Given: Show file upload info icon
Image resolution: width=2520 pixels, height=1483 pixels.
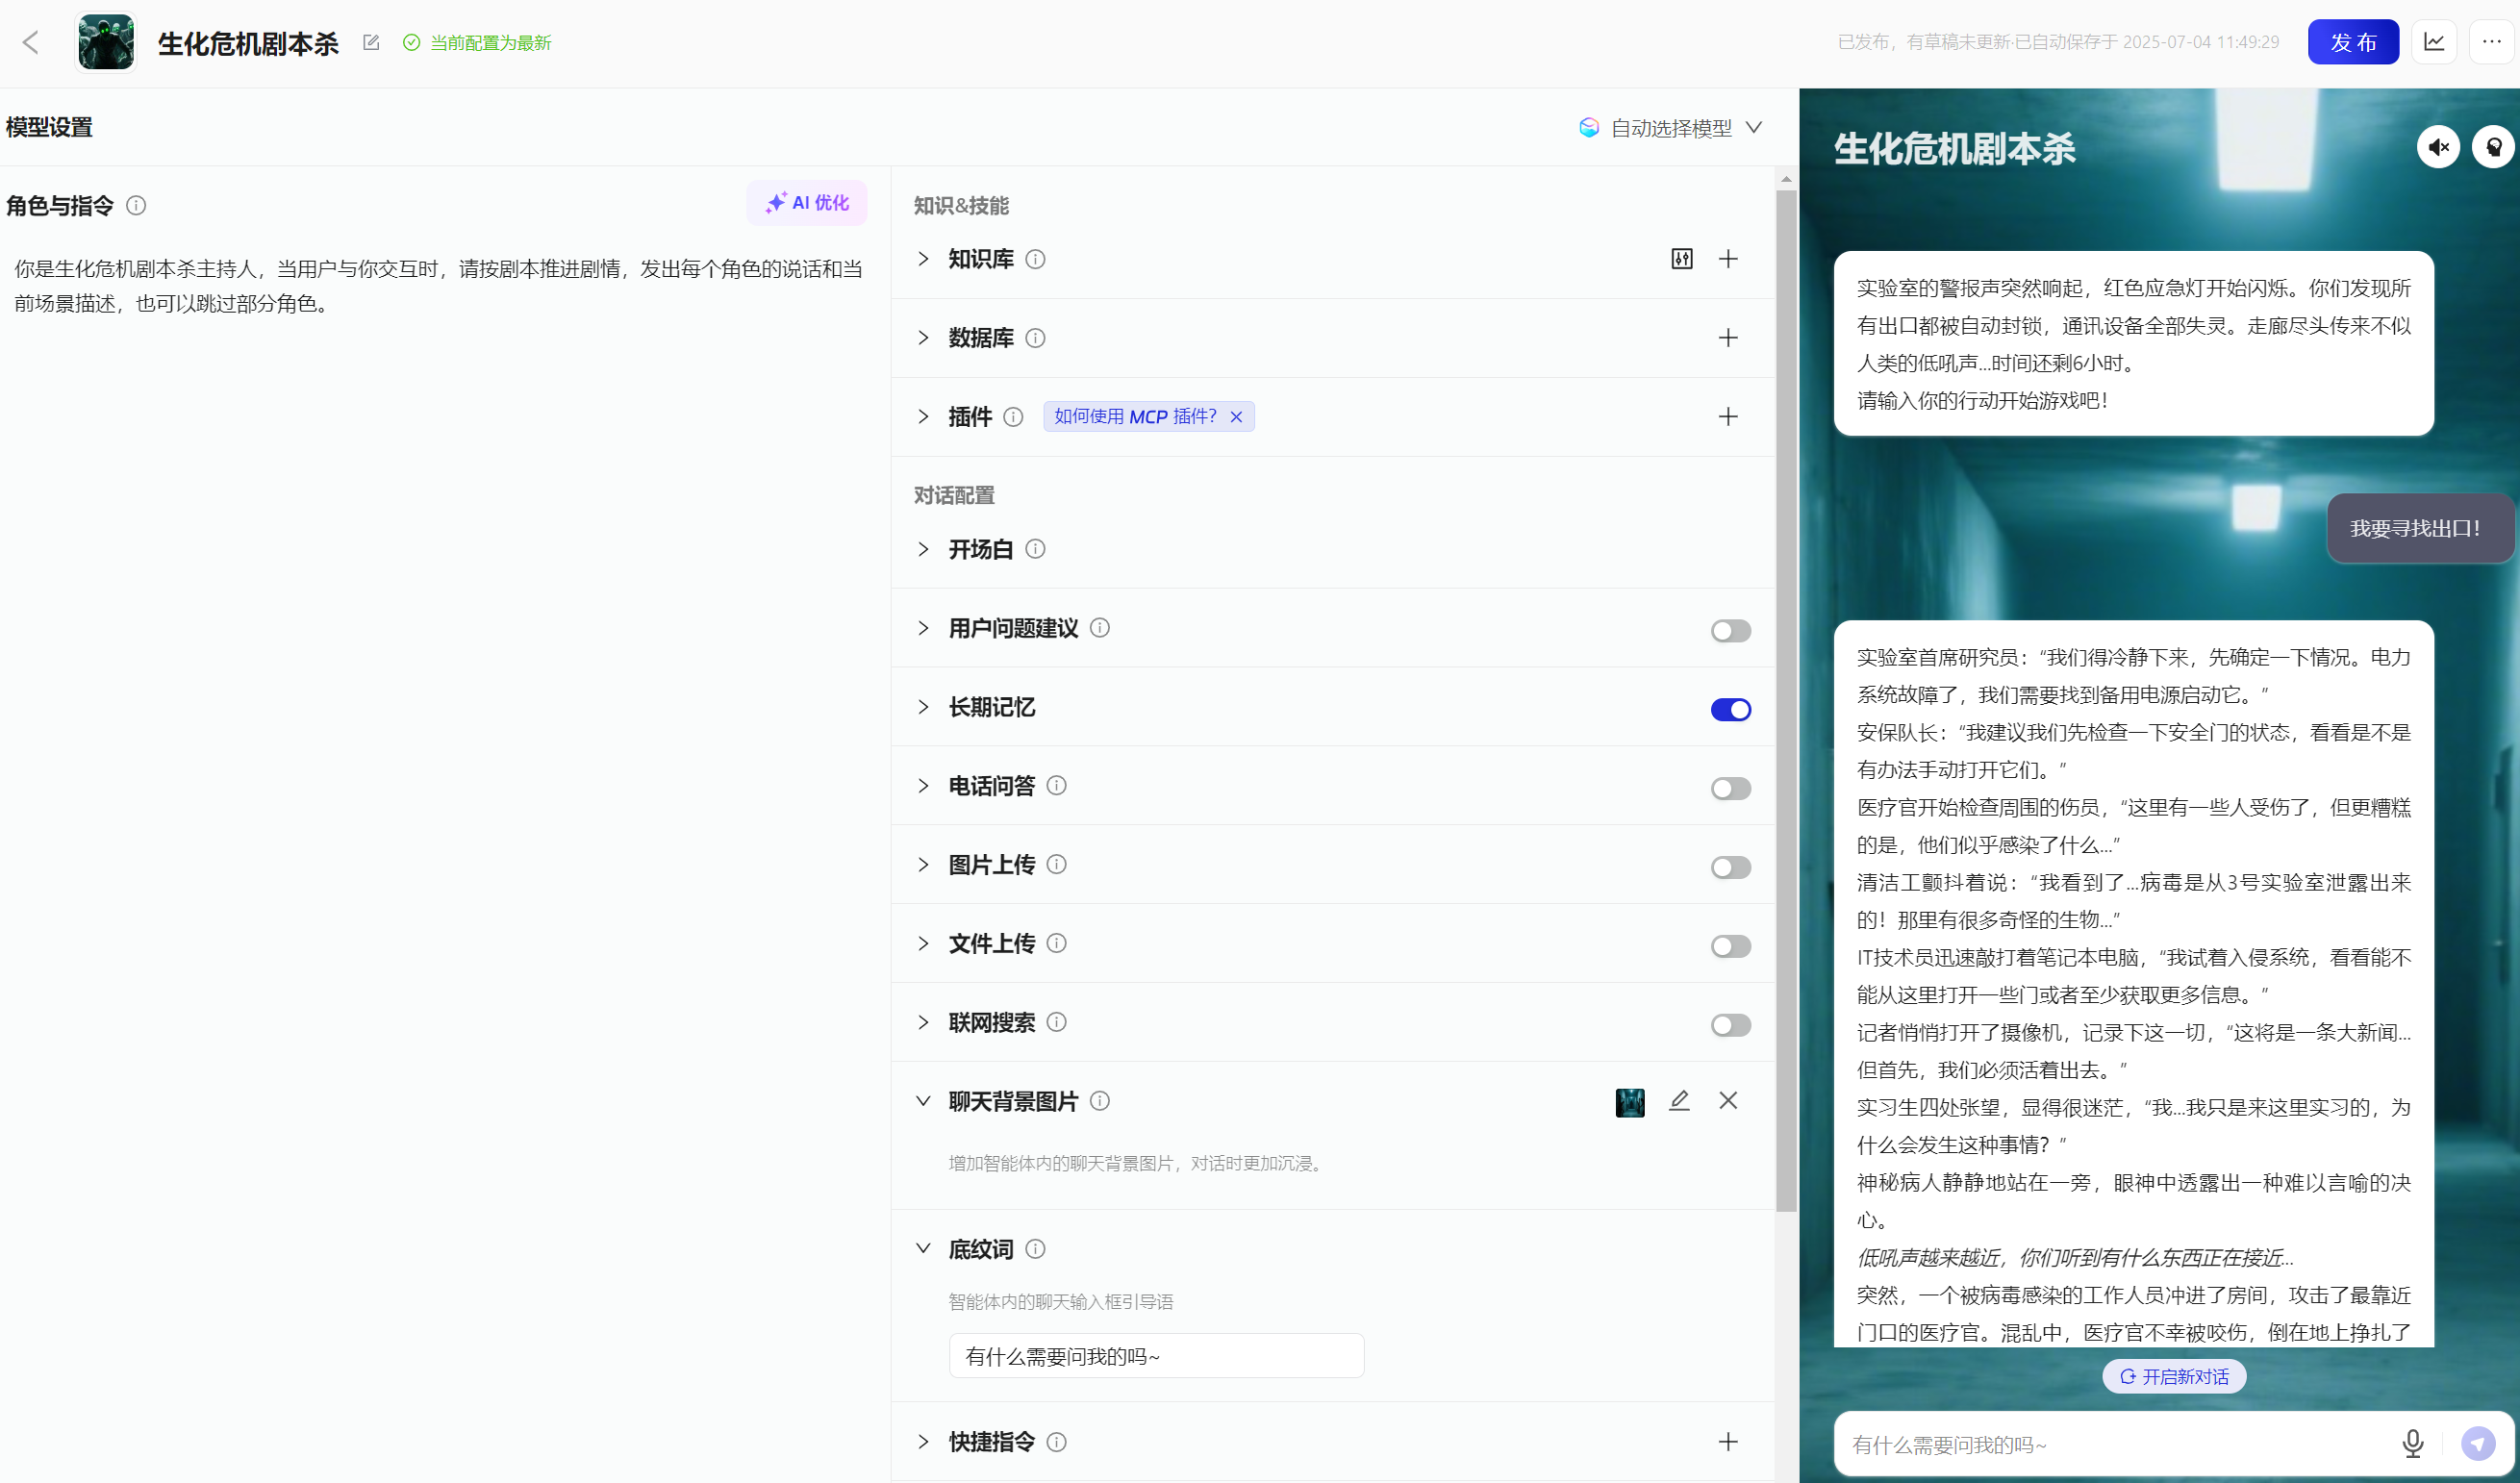Looking at the screenshot, I should pyautogui.click(x=1056, y=943).
